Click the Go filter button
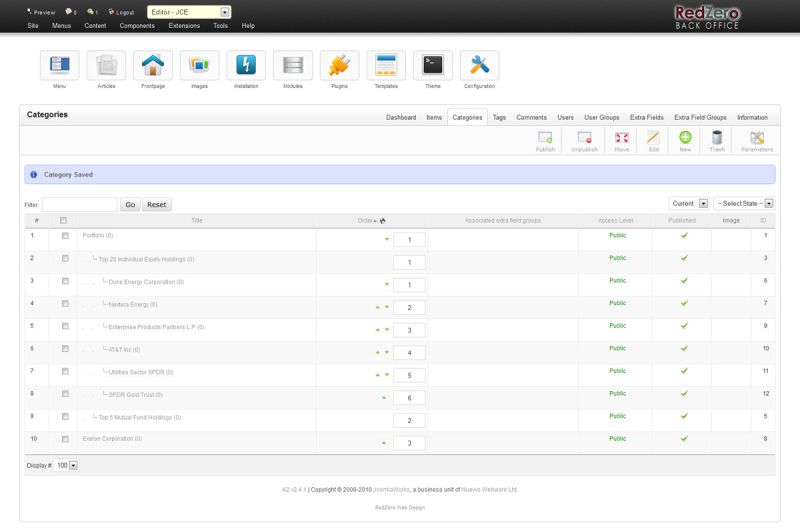The width and height of the screenshot is (800, 531). tap(130, 205)
